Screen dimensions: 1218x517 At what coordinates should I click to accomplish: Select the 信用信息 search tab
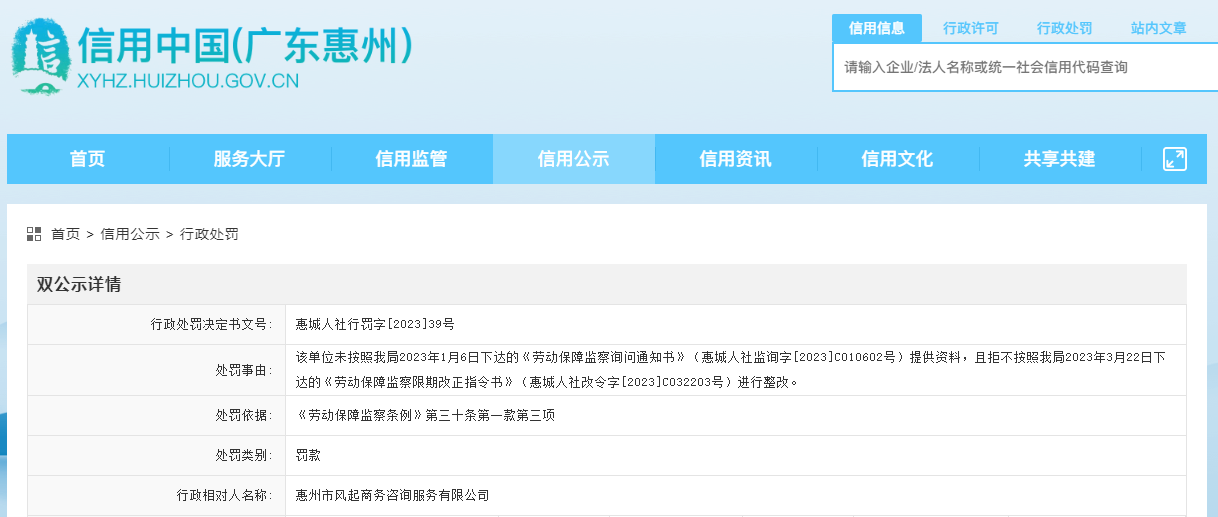(876, 28)
